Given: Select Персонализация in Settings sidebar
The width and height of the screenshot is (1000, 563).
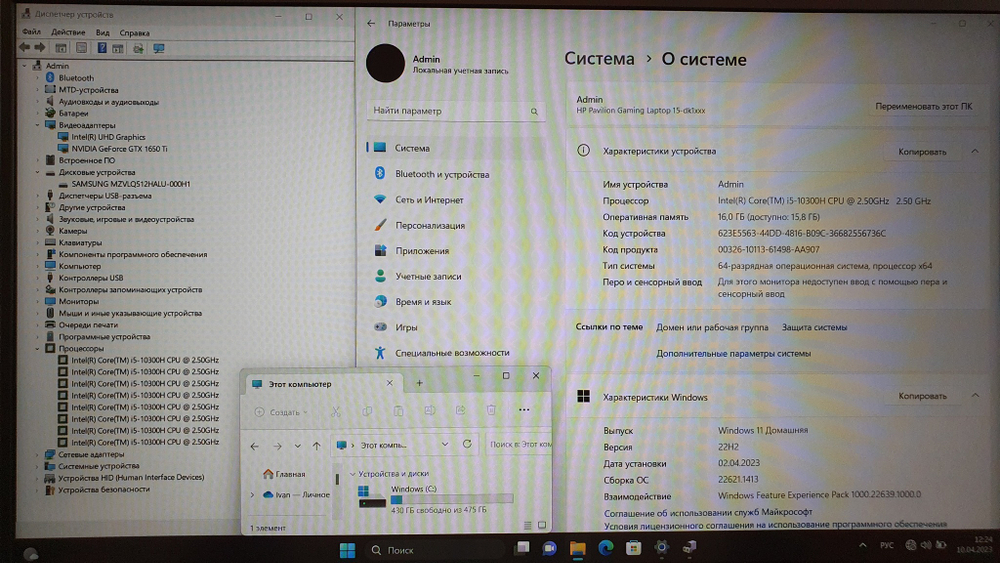Looking at the screenshot, I should coord(429,226).
